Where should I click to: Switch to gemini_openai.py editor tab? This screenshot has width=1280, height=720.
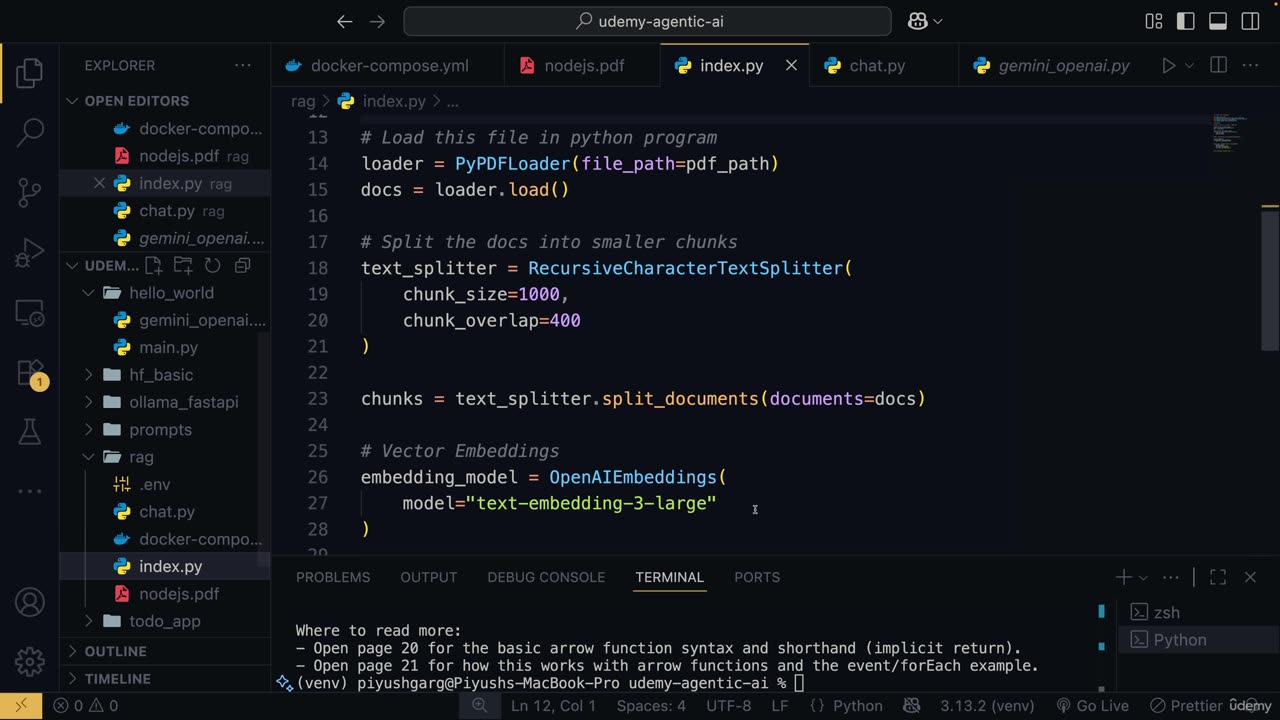click(x=1050, y=65)
